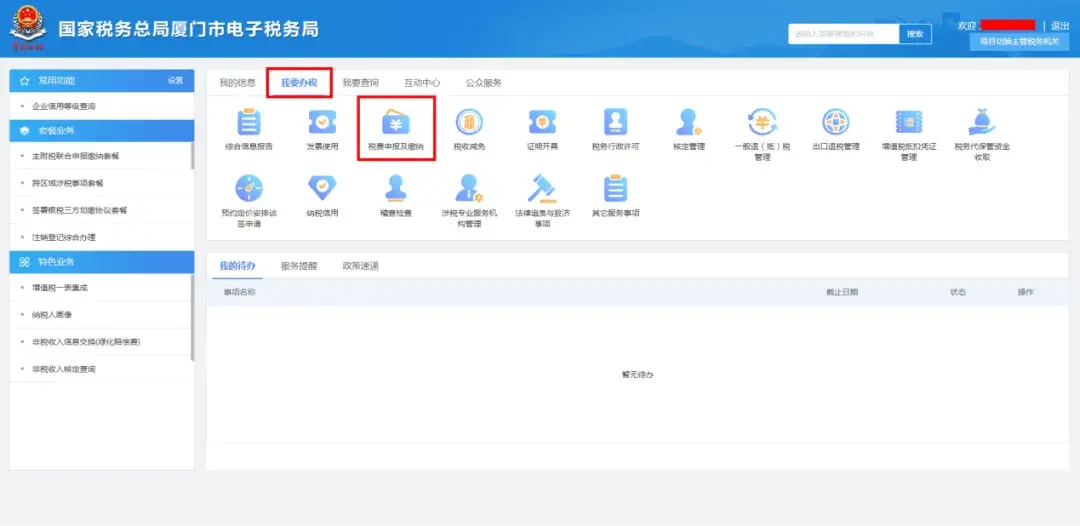Open 出口退税管理 globe icon
1080x526 pixels.
click(x=836, y=122)
